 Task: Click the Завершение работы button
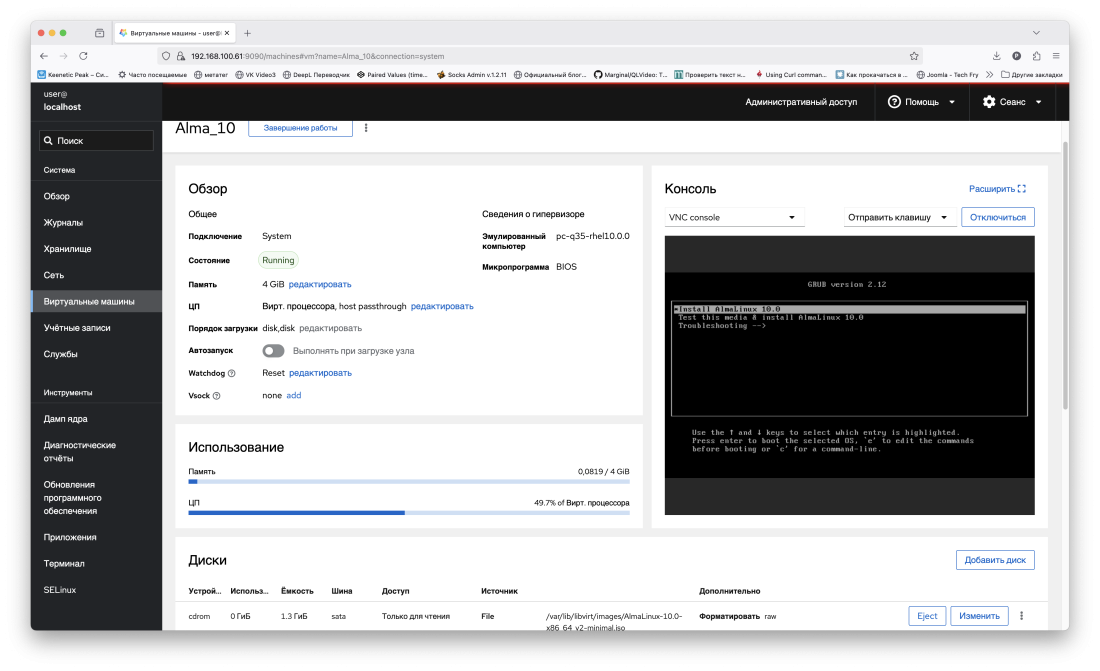300,128
